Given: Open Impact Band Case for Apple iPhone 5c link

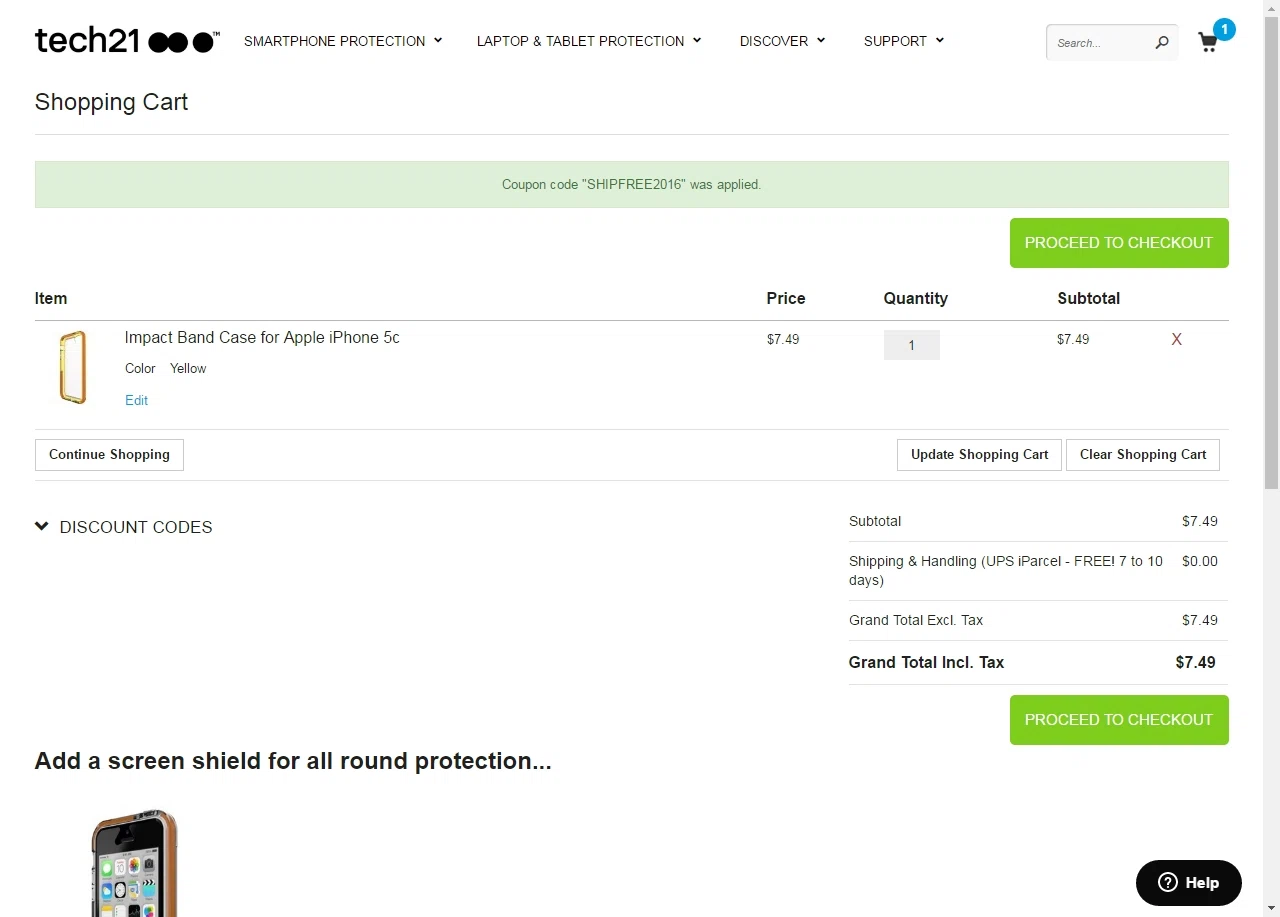Looking at the screenshot, I should click(262, 338).
